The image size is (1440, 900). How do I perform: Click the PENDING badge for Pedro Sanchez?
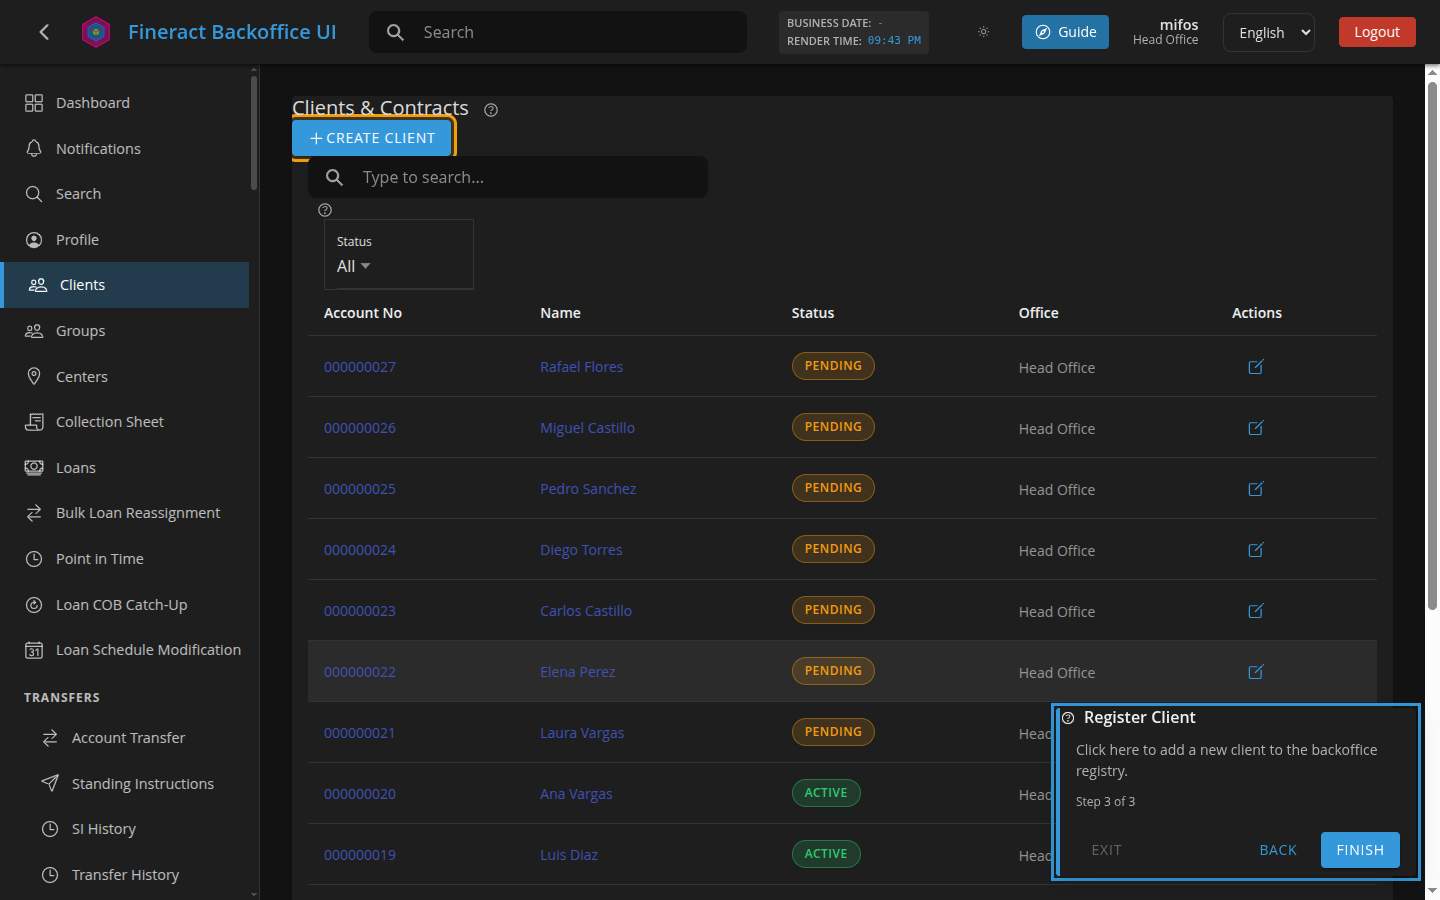[833, 488]
